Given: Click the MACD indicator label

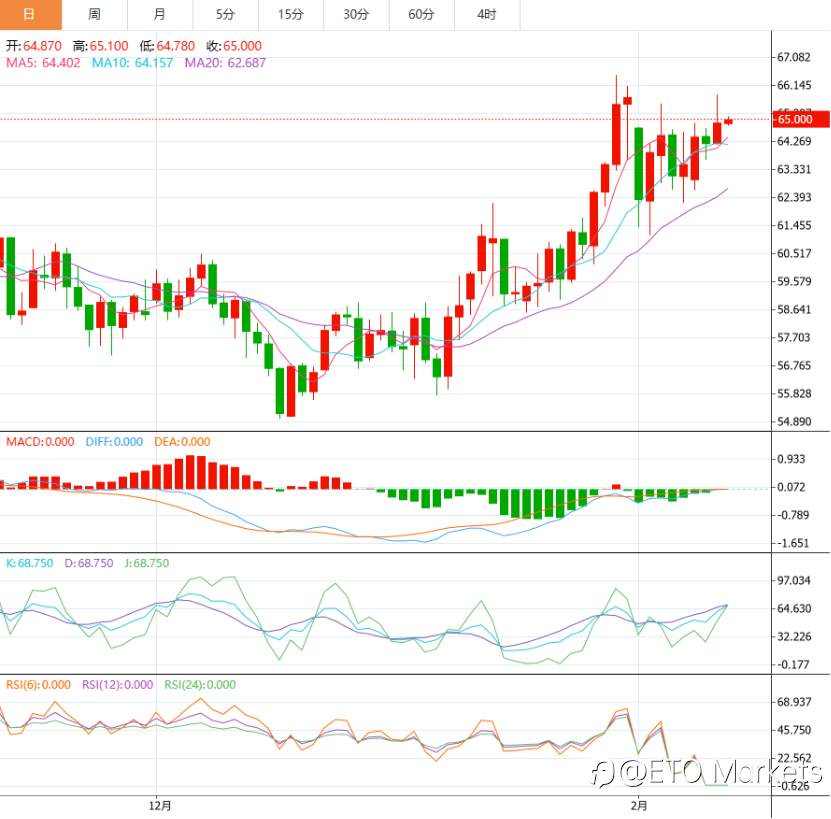Looking at the screenshot, I should click(x=37, y=441).
